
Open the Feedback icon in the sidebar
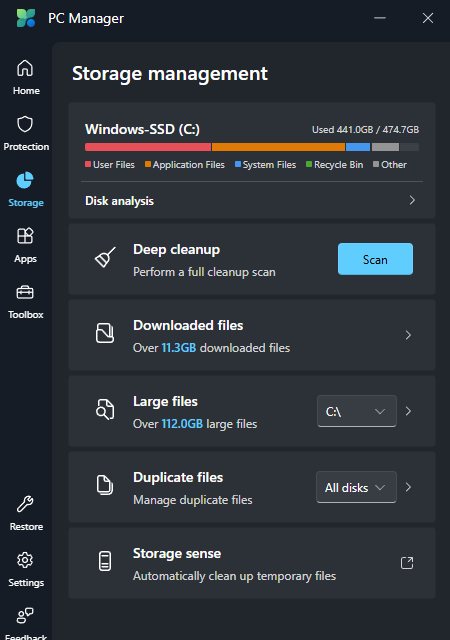click(x=25, y=616)
